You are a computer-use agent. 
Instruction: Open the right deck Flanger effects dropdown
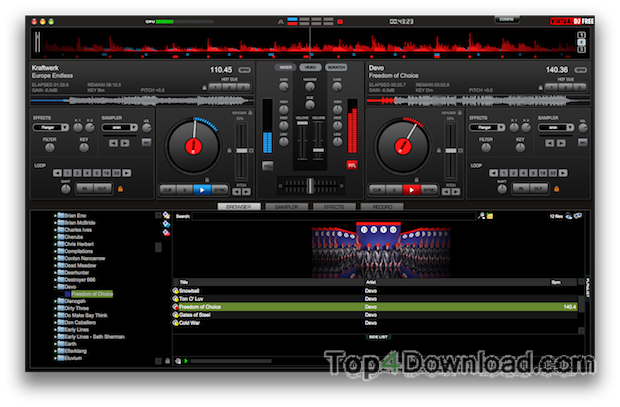pos(487,127)
